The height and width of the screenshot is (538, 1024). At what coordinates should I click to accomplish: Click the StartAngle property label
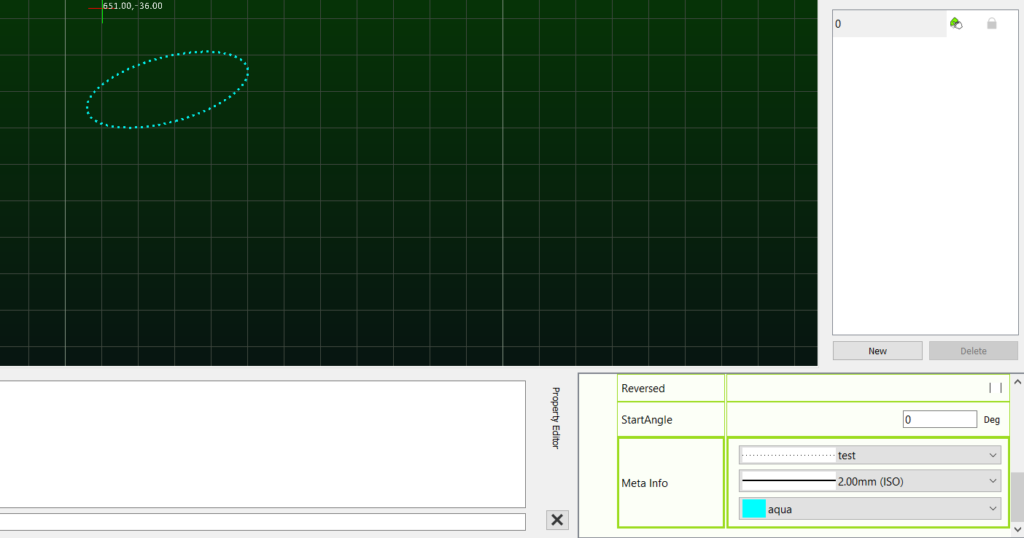pyautogui.click(x=647, y=419)
